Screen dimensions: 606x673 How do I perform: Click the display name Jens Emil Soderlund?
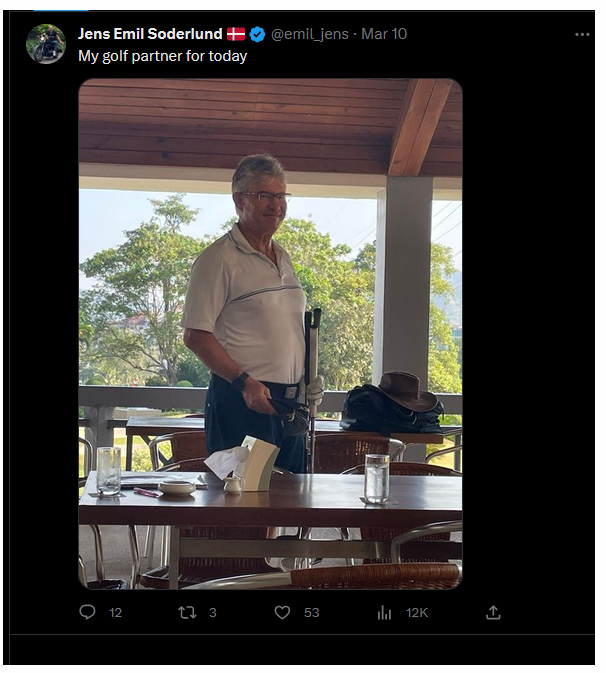click(x=150, y=34)
